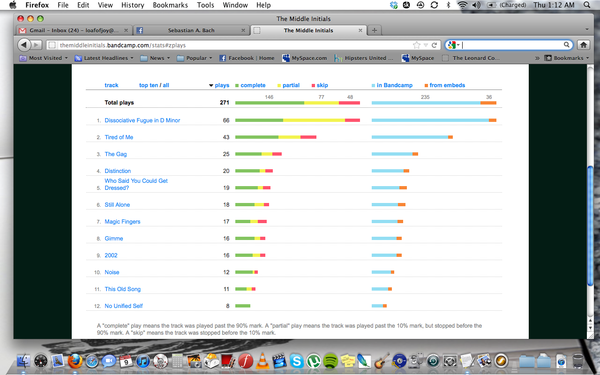This screenshot has width=600, height=375.
Task: Open the volume control in the menu bar
Action: coord(476,5)
